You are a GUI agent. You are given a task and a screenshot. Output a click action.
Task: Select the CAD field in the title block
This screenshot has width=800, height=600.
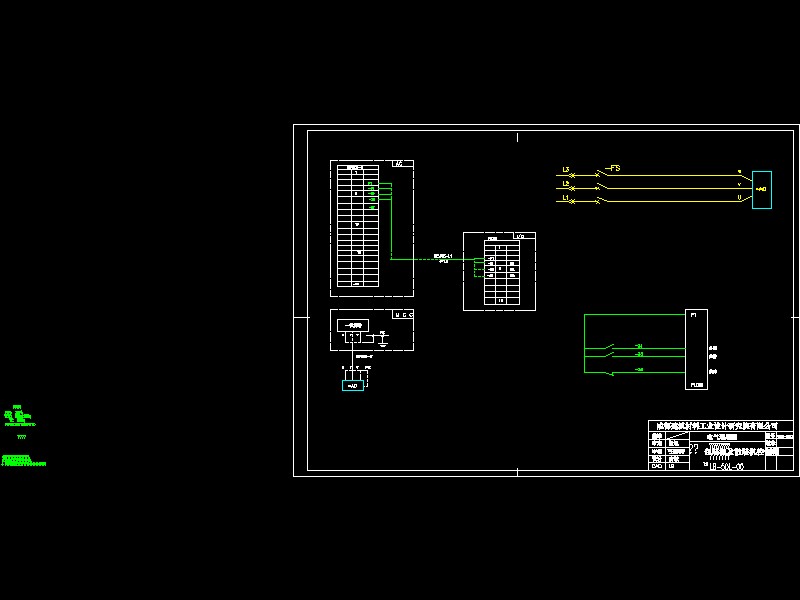655,466
